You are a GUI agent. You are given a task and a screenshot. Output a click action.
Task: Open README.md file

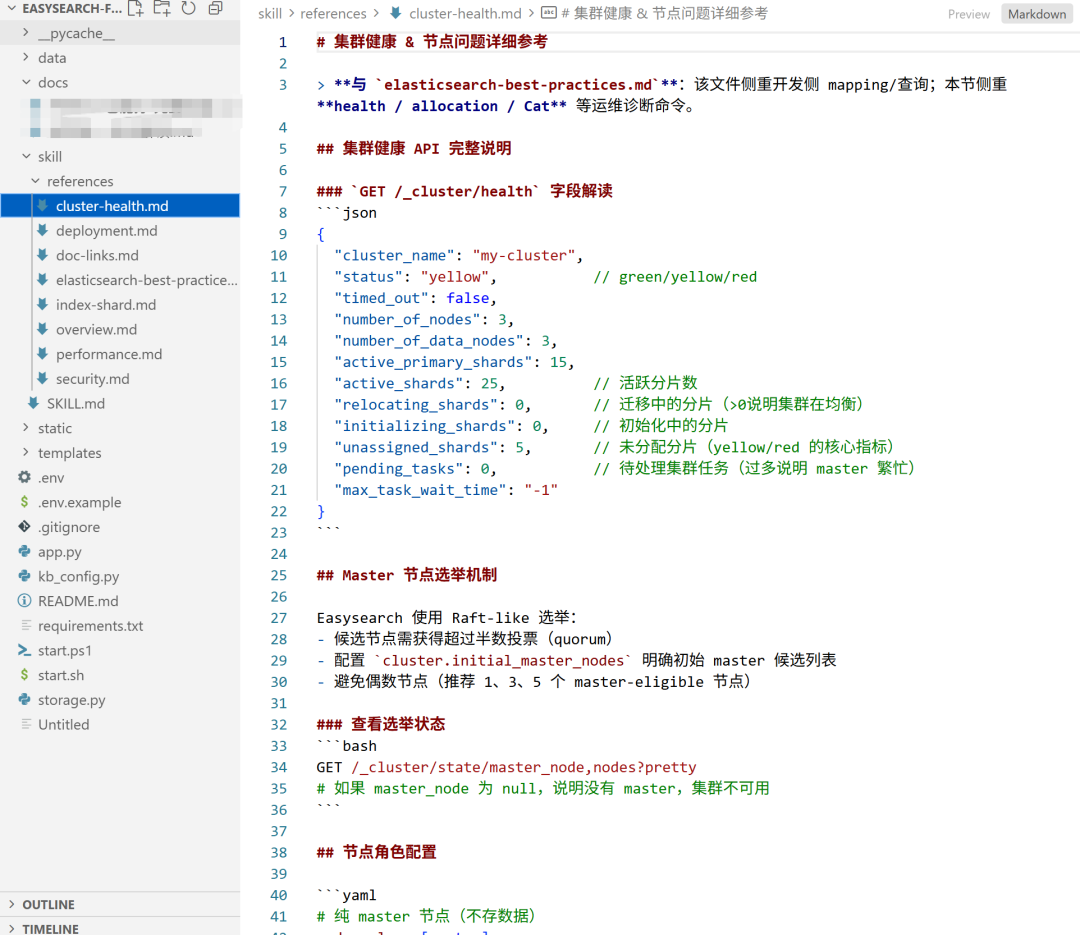point(78,601)
